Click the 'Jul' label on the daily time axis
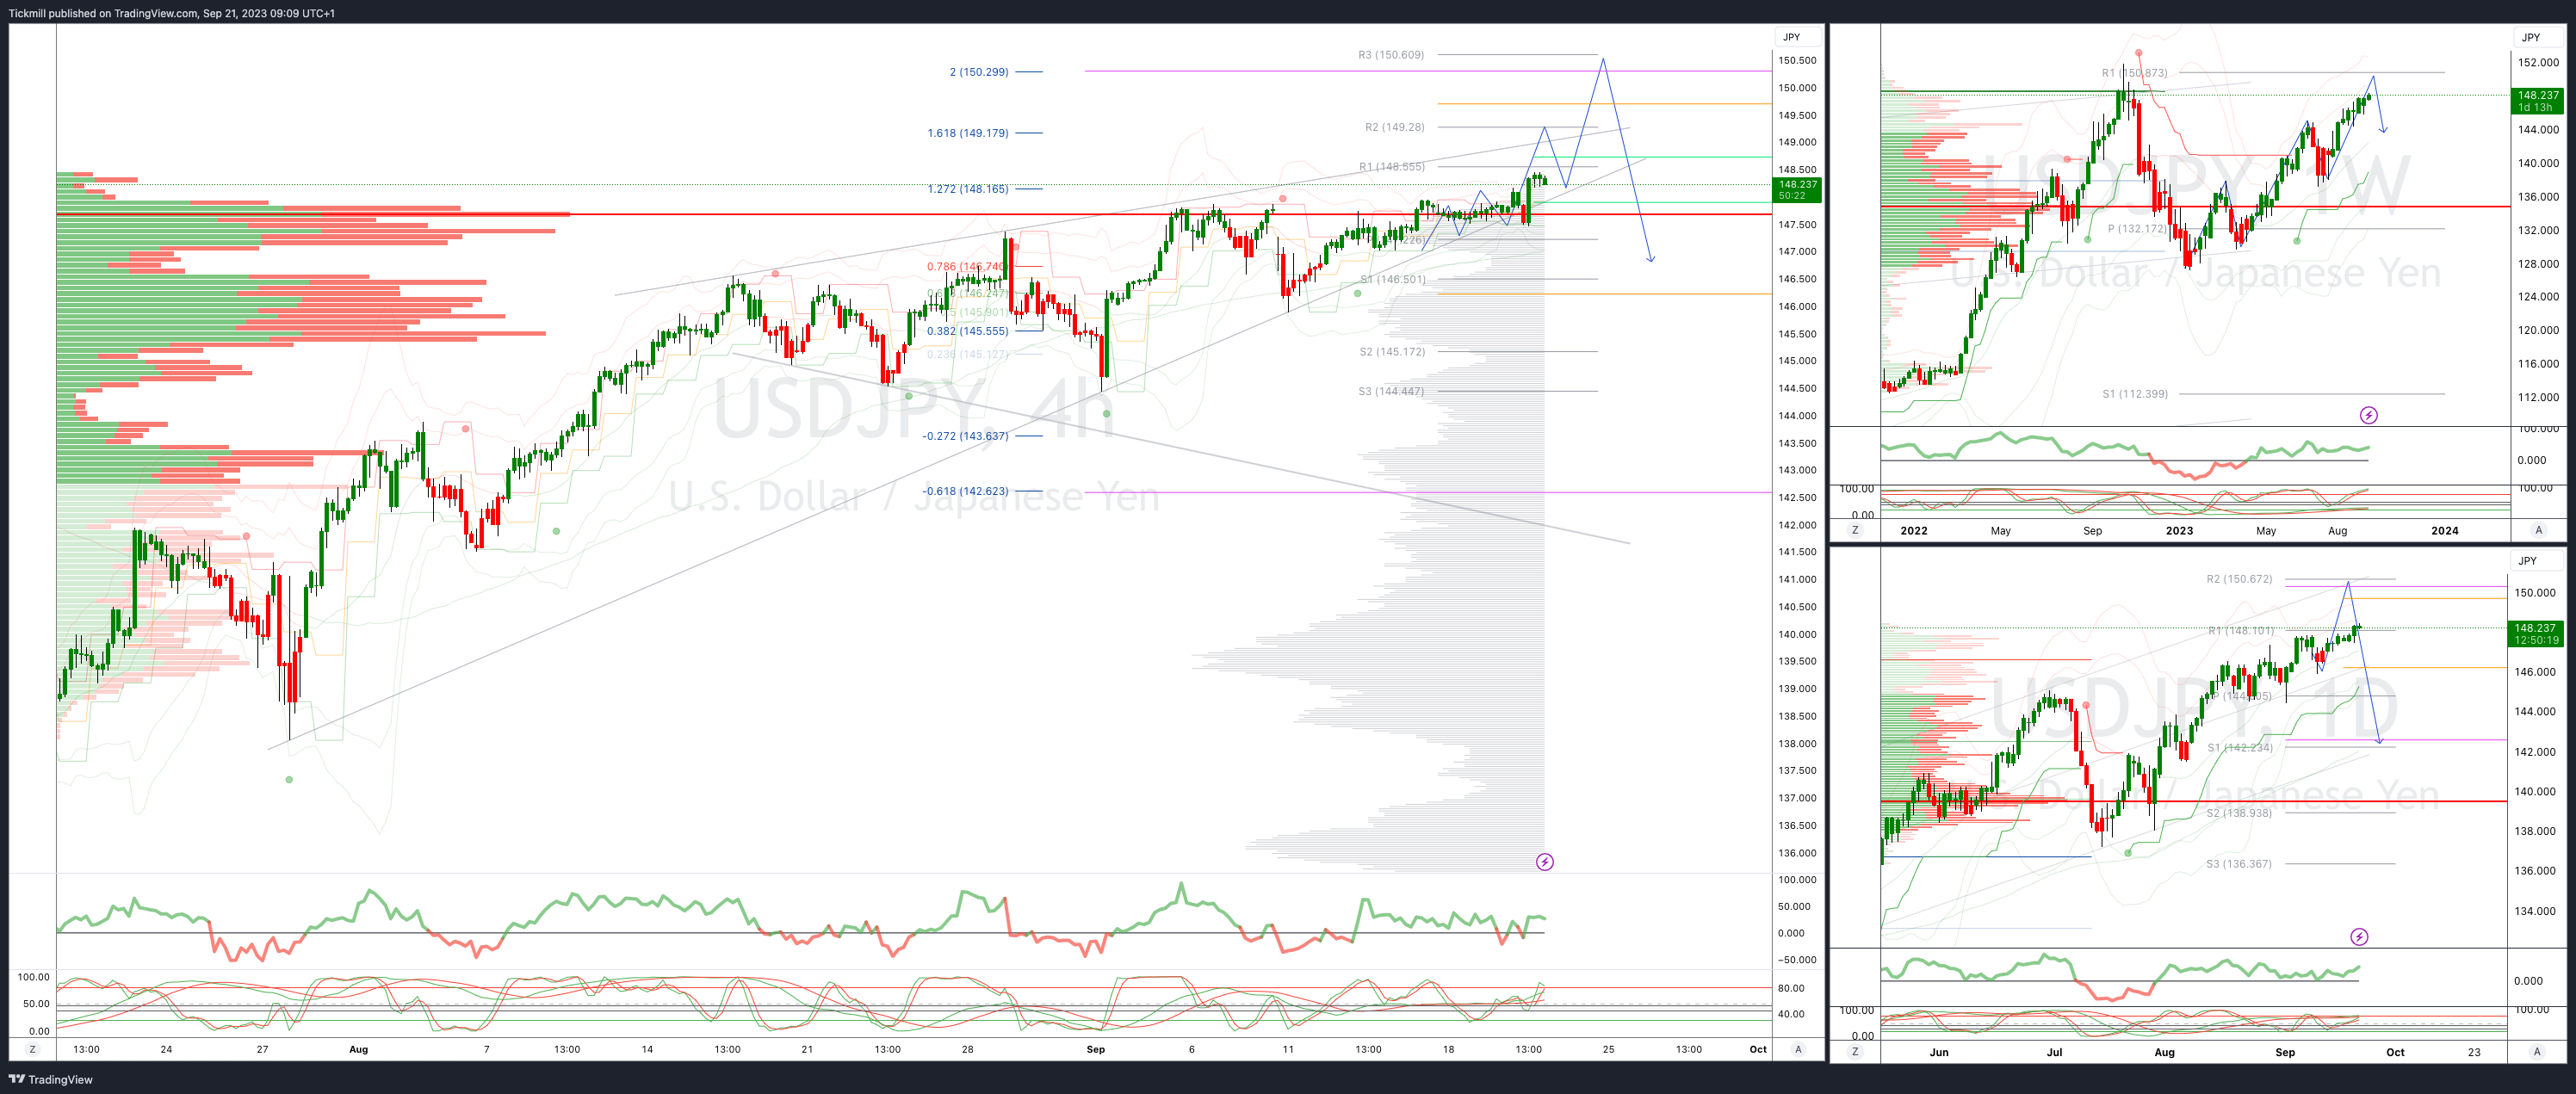Viewport: 2576px width, 1094px height. [2054, 1052]
